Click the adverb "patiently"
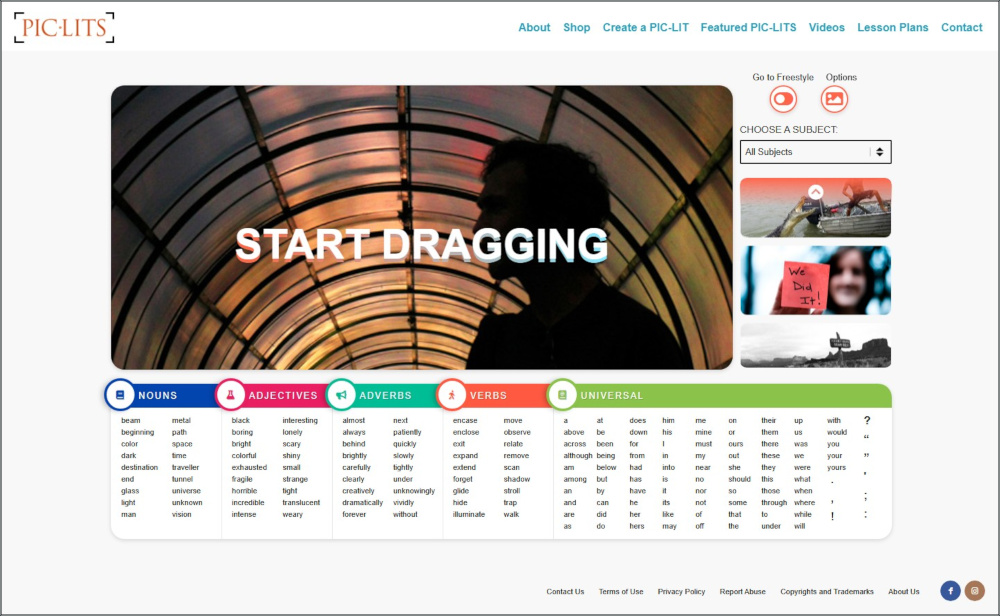The width and height of the screenshot is (1000, 616). (x=407, y=432)
